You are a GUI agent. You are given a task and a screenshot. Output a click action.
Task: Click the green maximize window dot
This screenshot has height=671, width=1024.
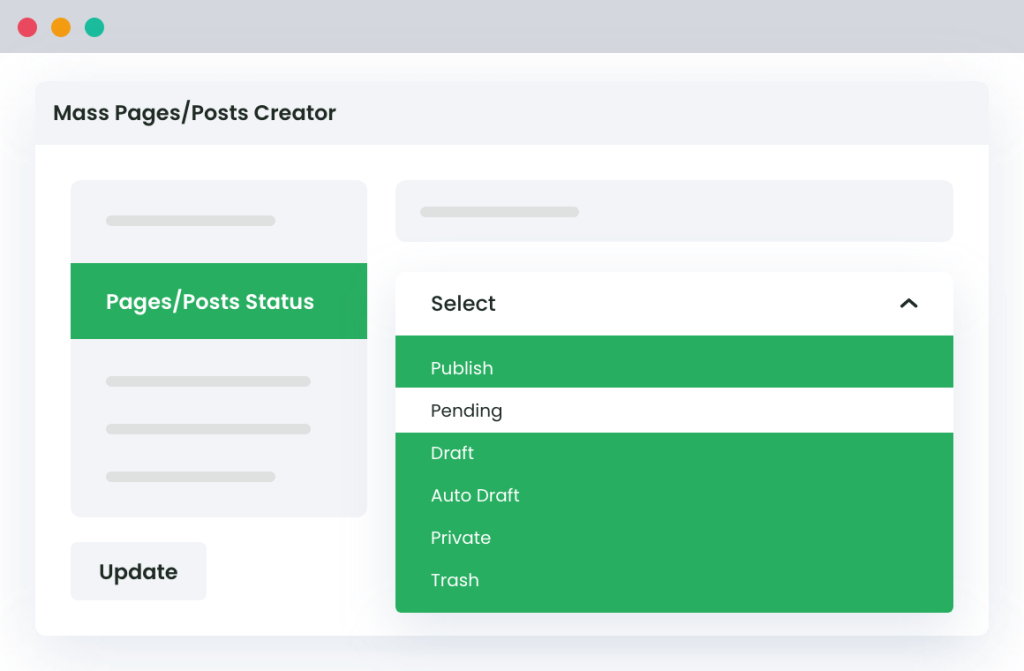click(x=95, y=27)
